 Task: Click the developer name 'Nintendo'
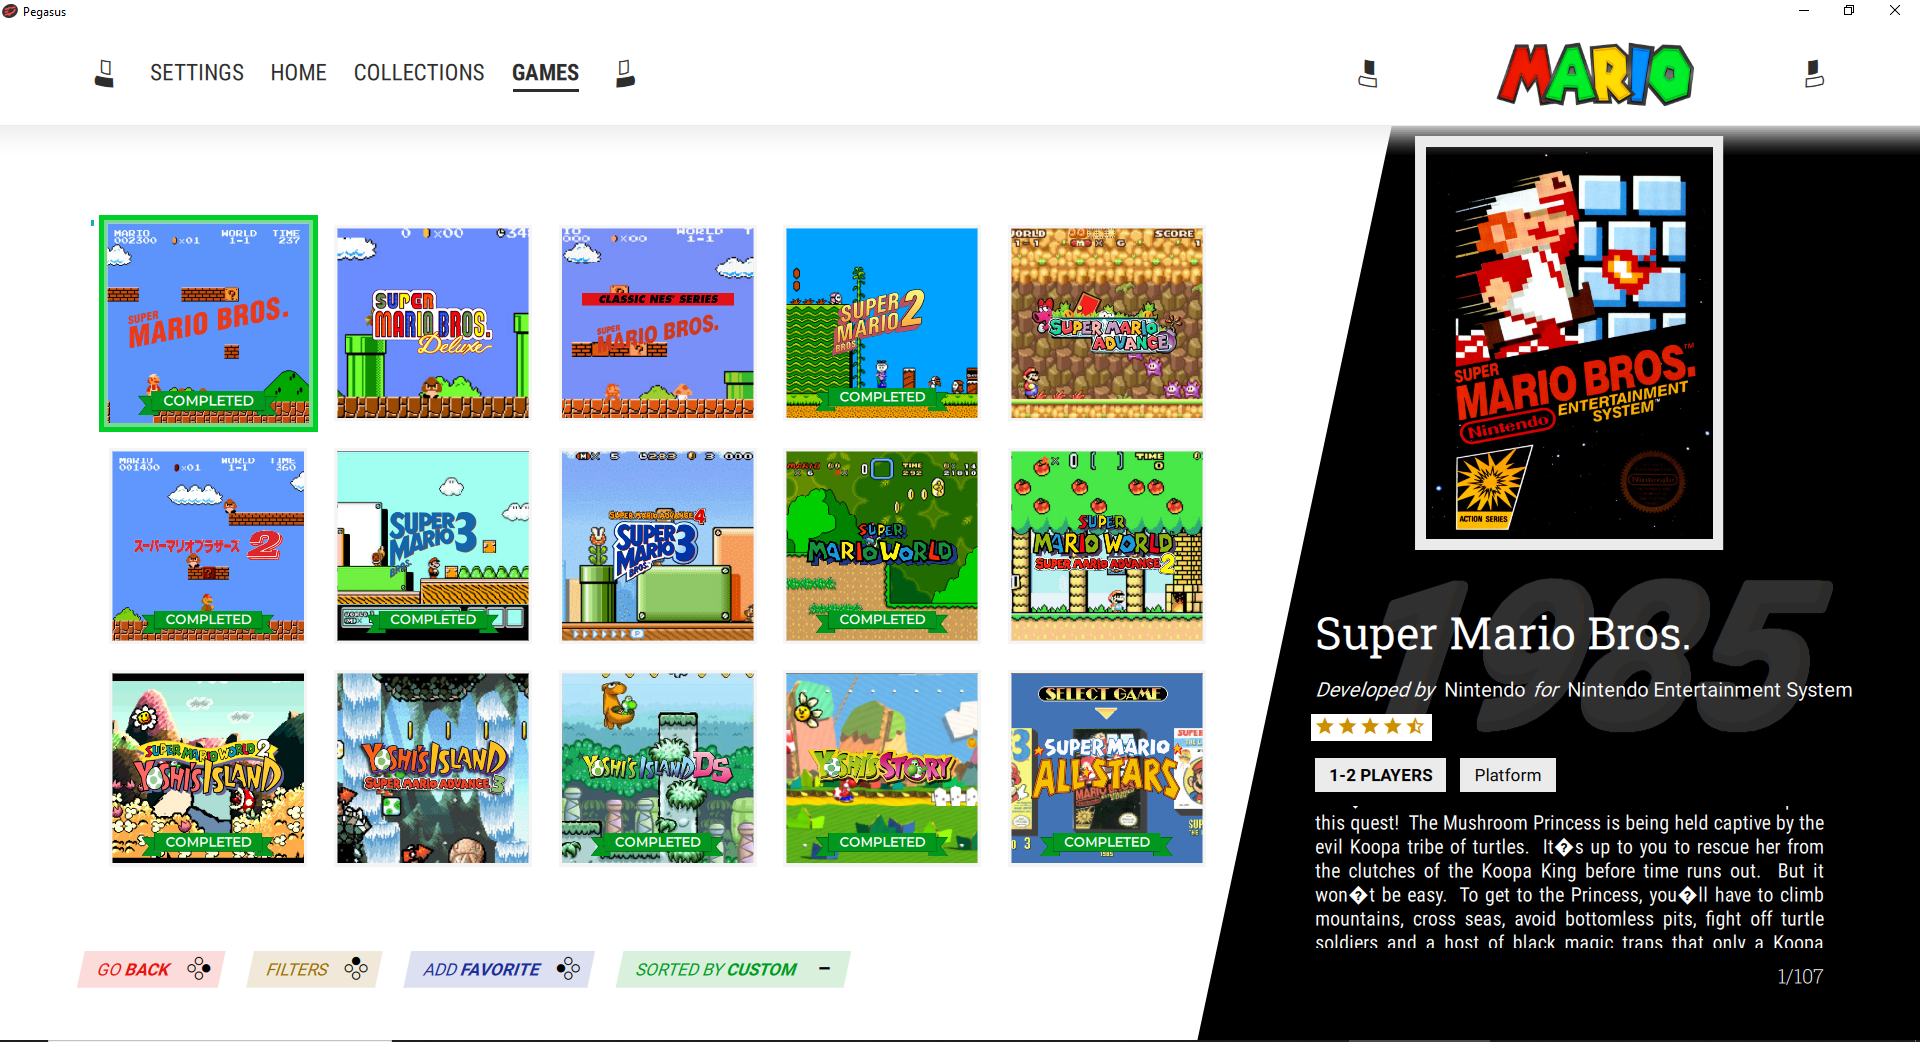(1484, 690)
